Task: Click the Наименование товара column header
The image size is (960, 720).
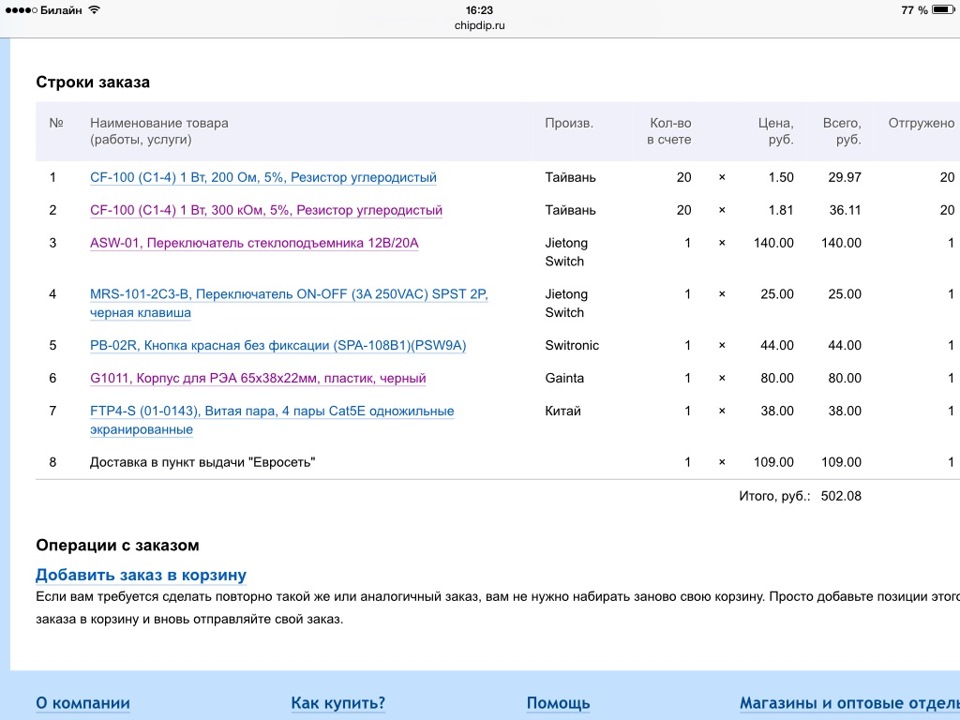Action: click(159, 131)
